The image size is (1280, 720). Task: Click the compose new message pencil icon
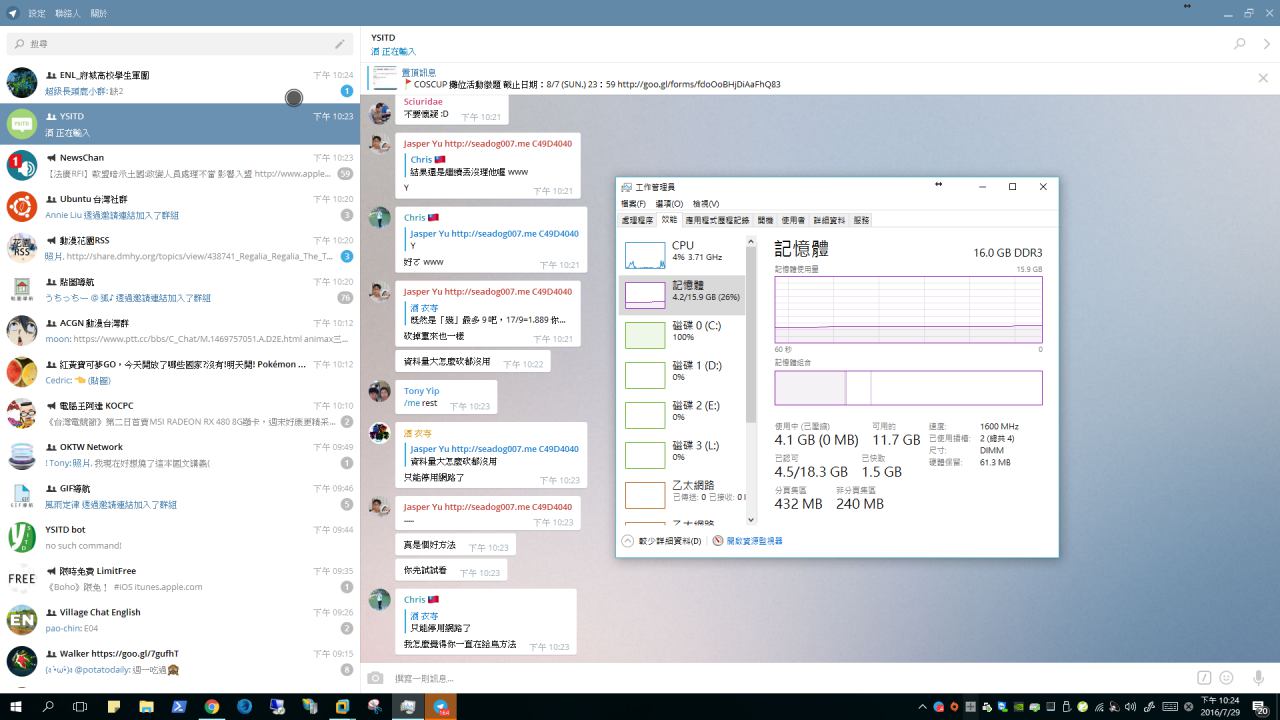point(340,44)
